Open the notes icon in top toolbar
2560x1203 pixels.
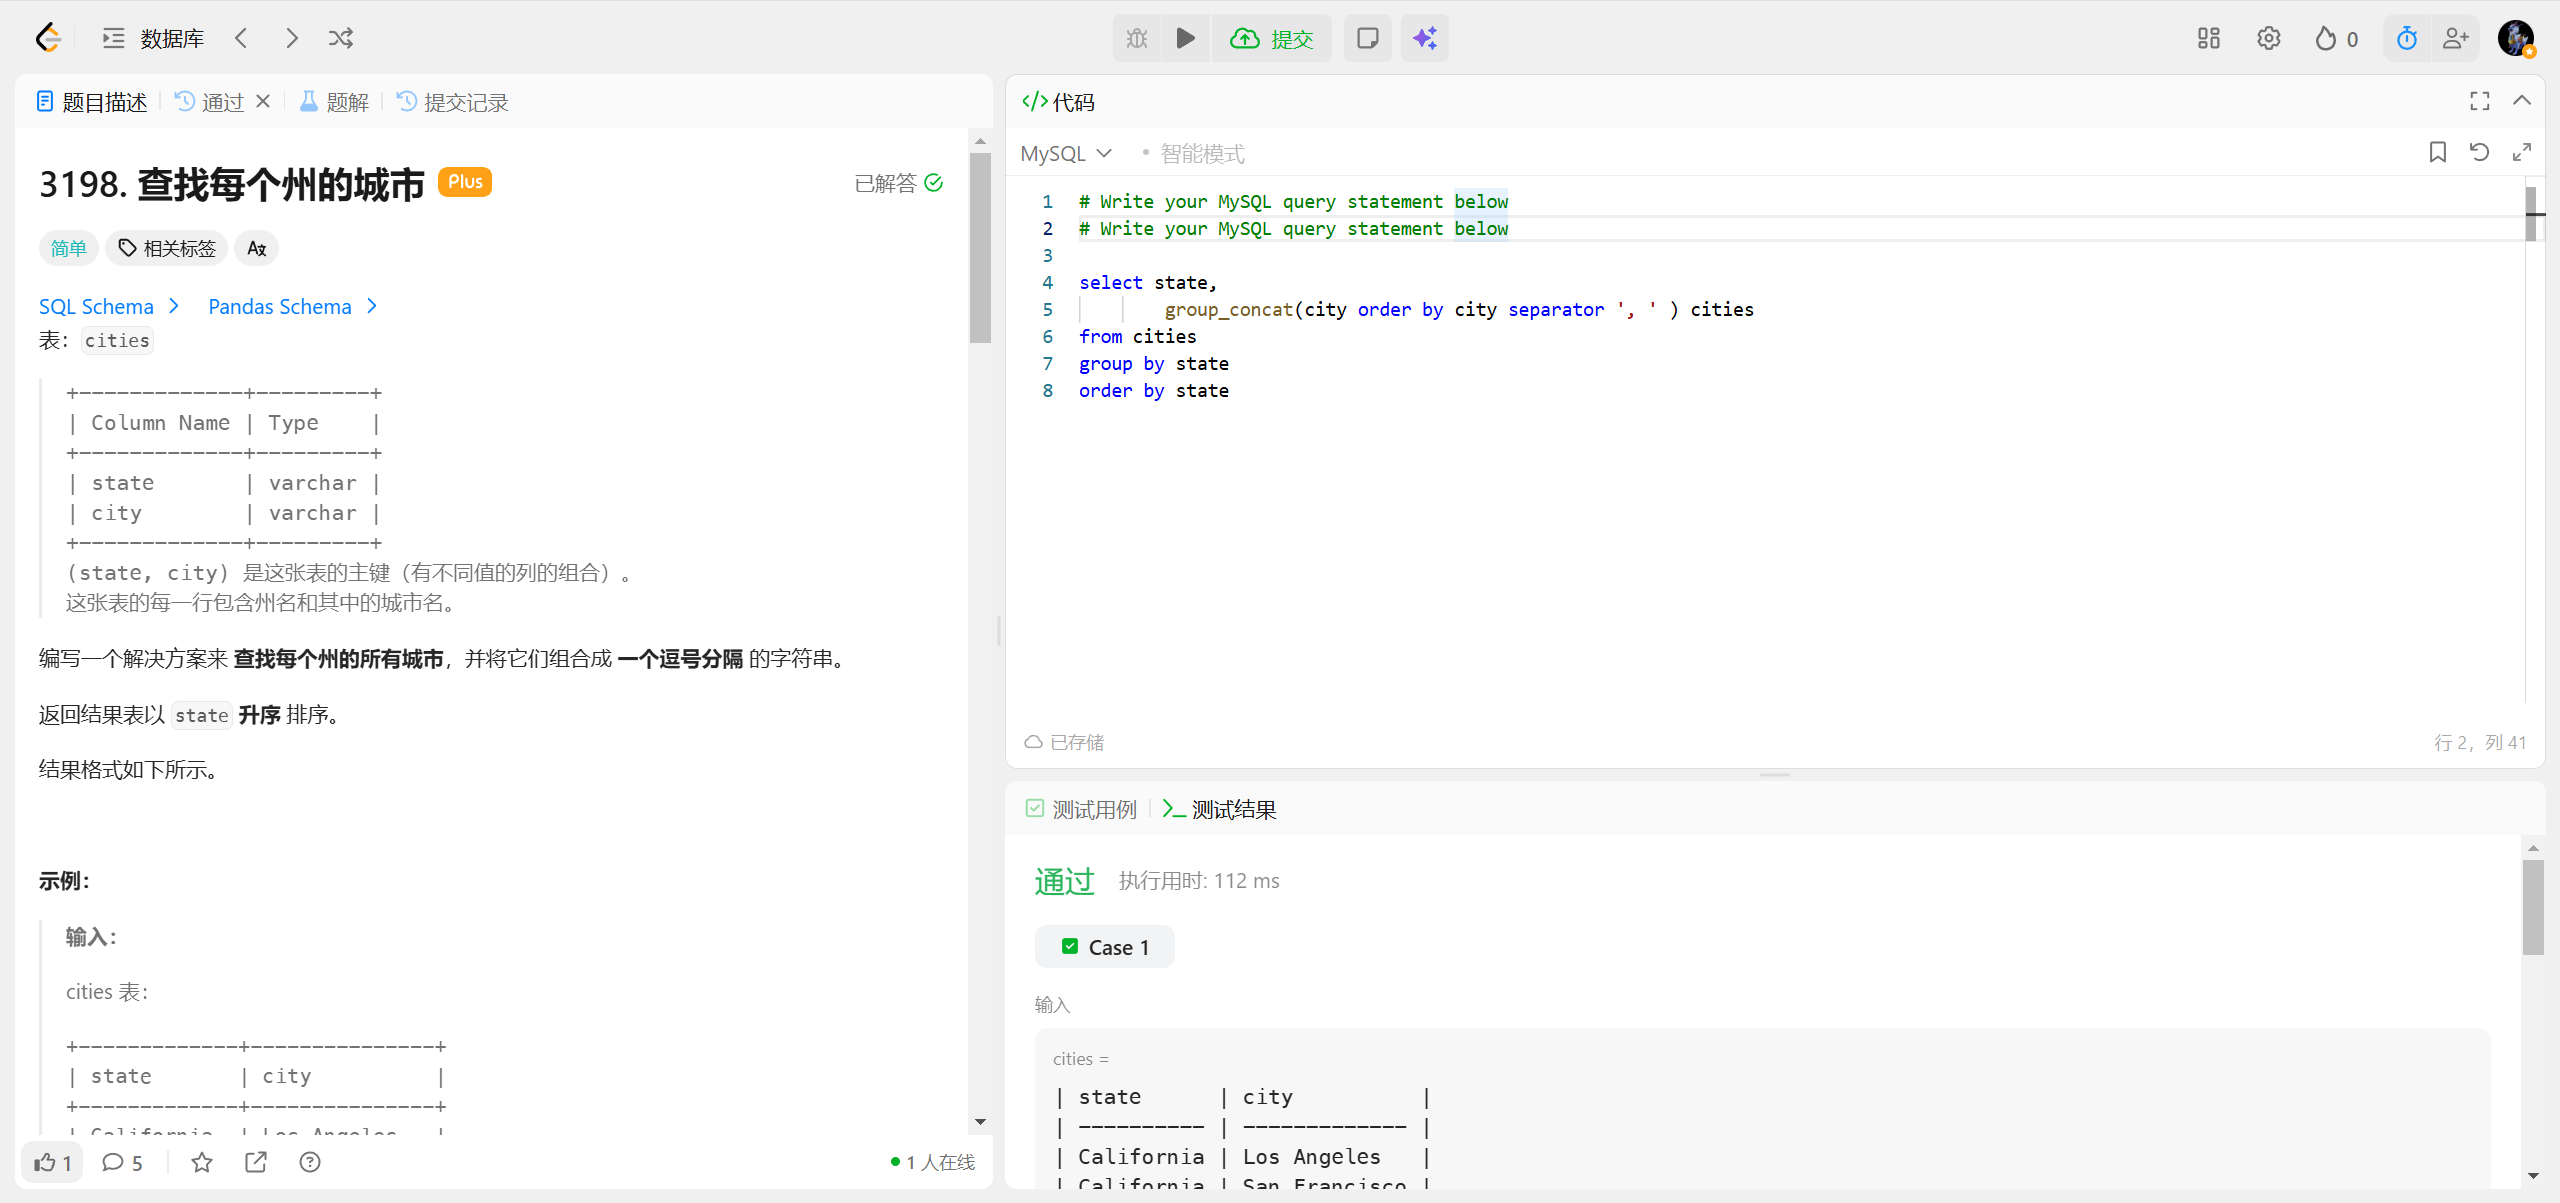point(1367,38)
